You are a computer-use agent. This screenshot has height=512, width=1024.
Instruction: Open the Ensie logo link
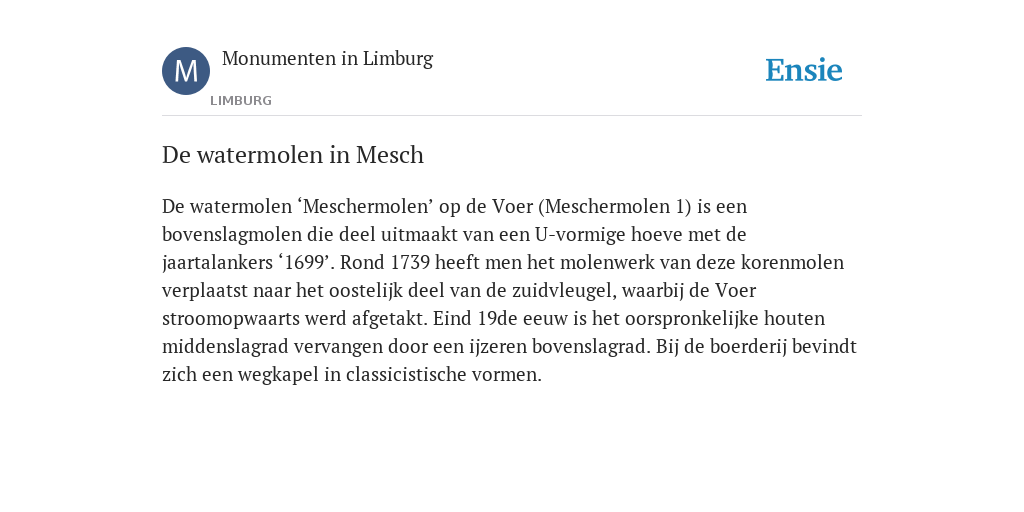(x=804, y=70)
